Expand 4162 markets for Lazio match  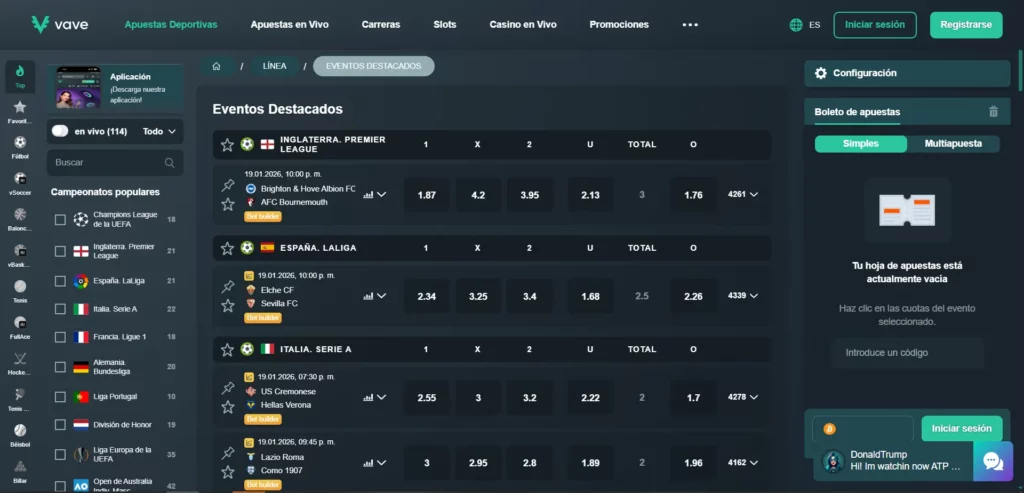coord(743,463)
